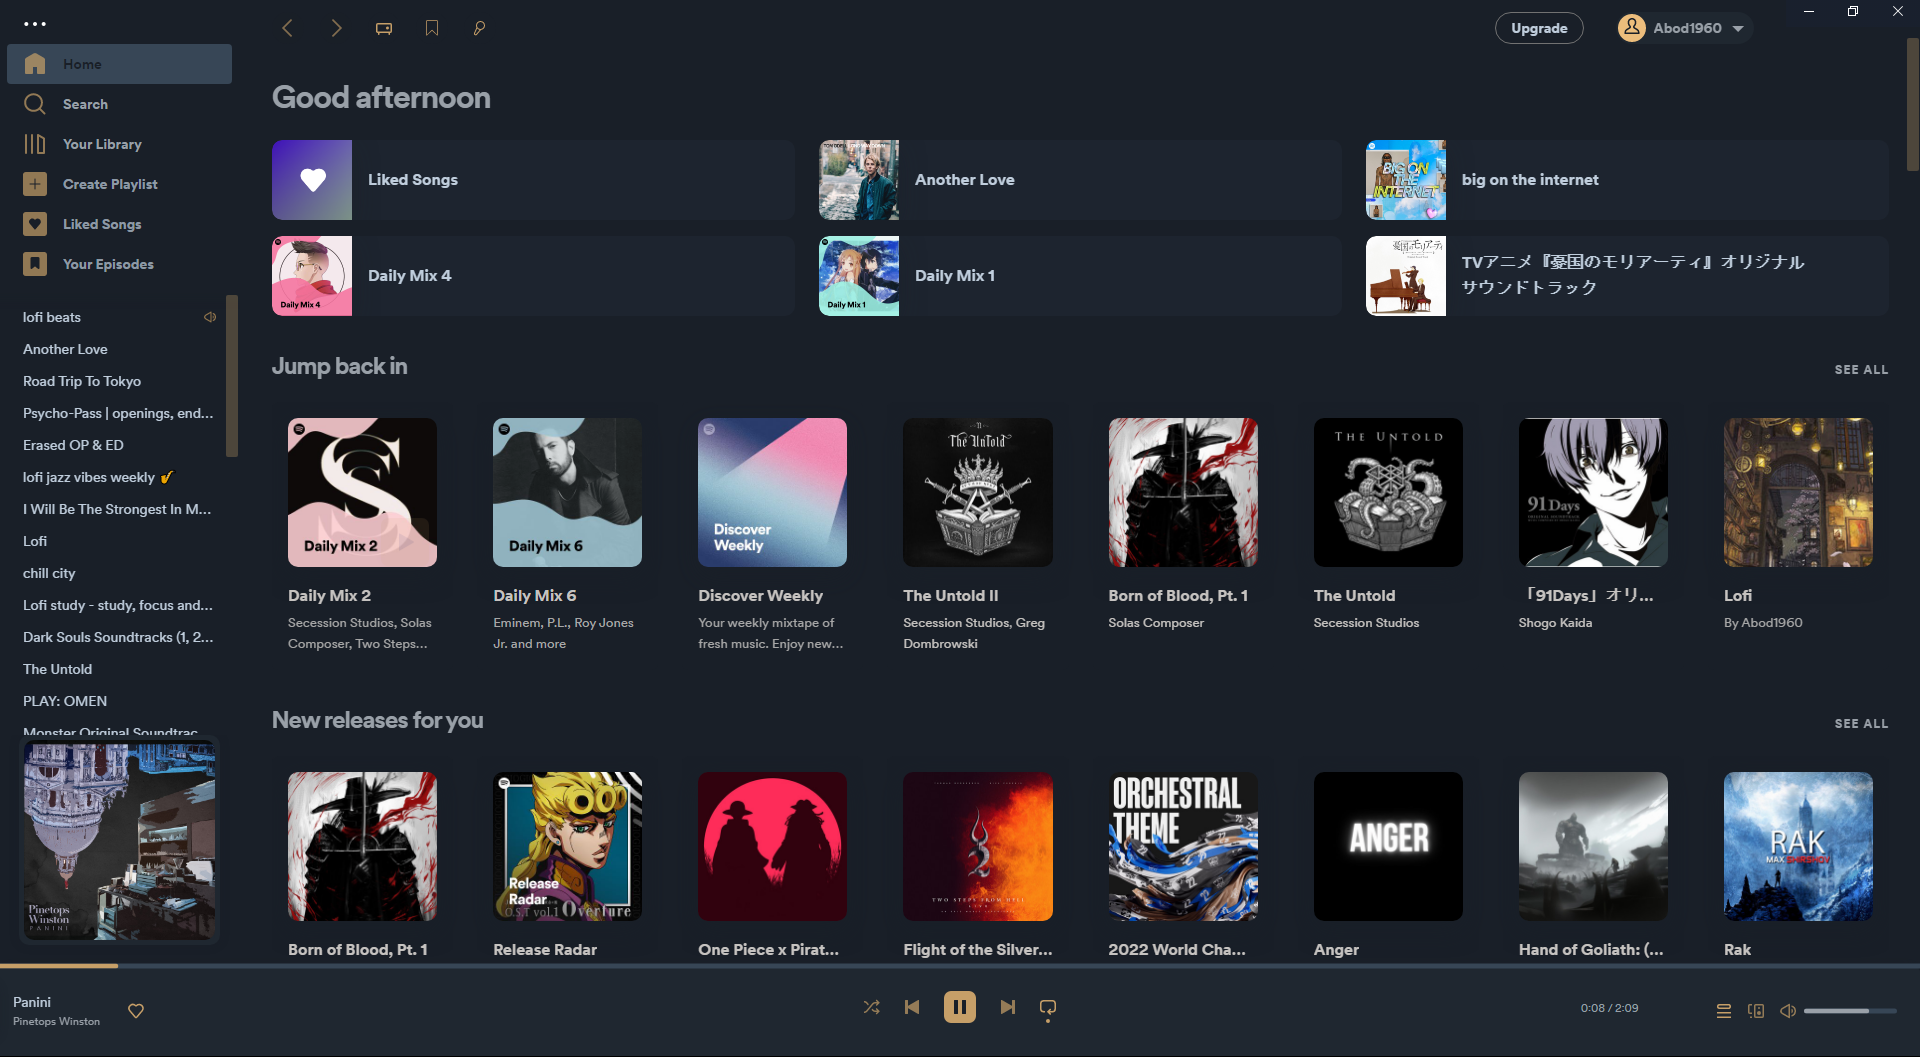
Task: Open playlist Erased OP & ED
Action: (x=73, y=445)
